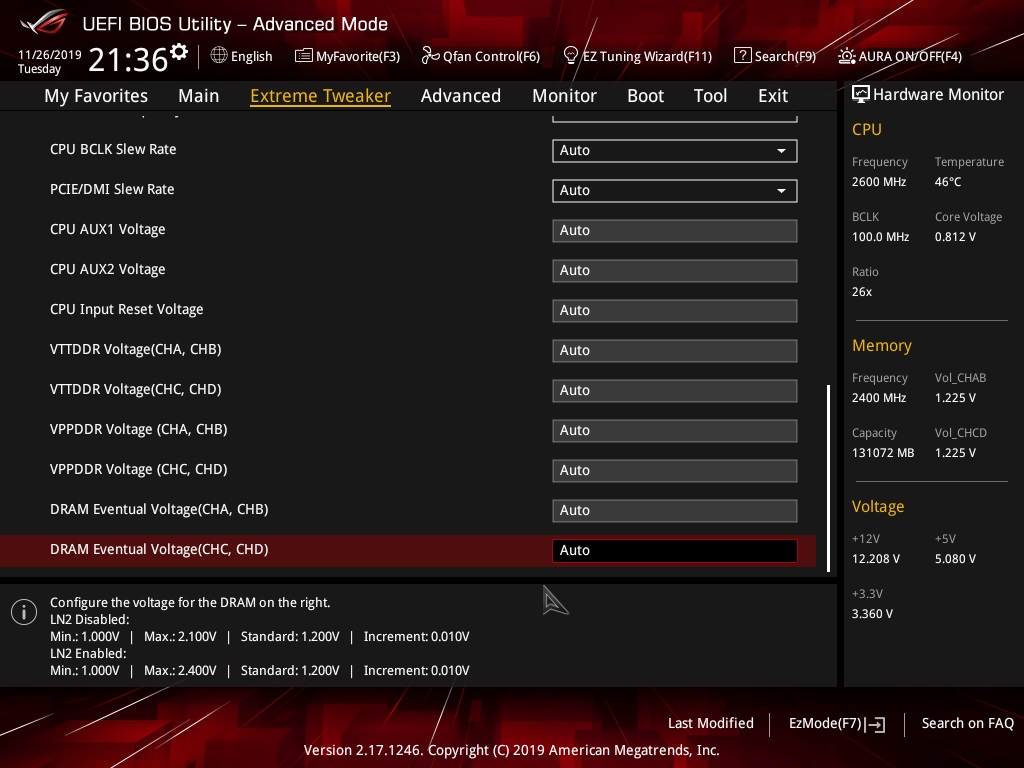This screenshot has height=768, width=1024.
Task: Open MyFavorite(F3) list icon
Action: coord(303,56)
